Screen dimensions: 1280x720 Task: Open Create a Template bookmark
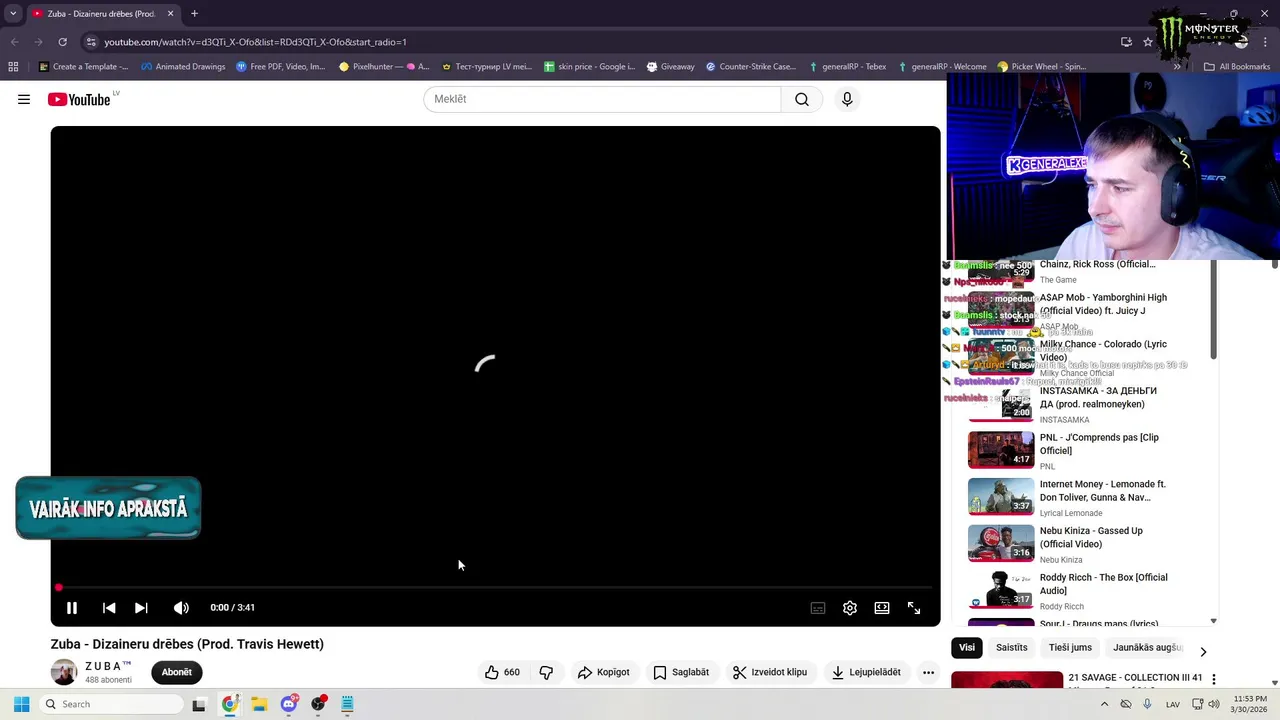83,67
